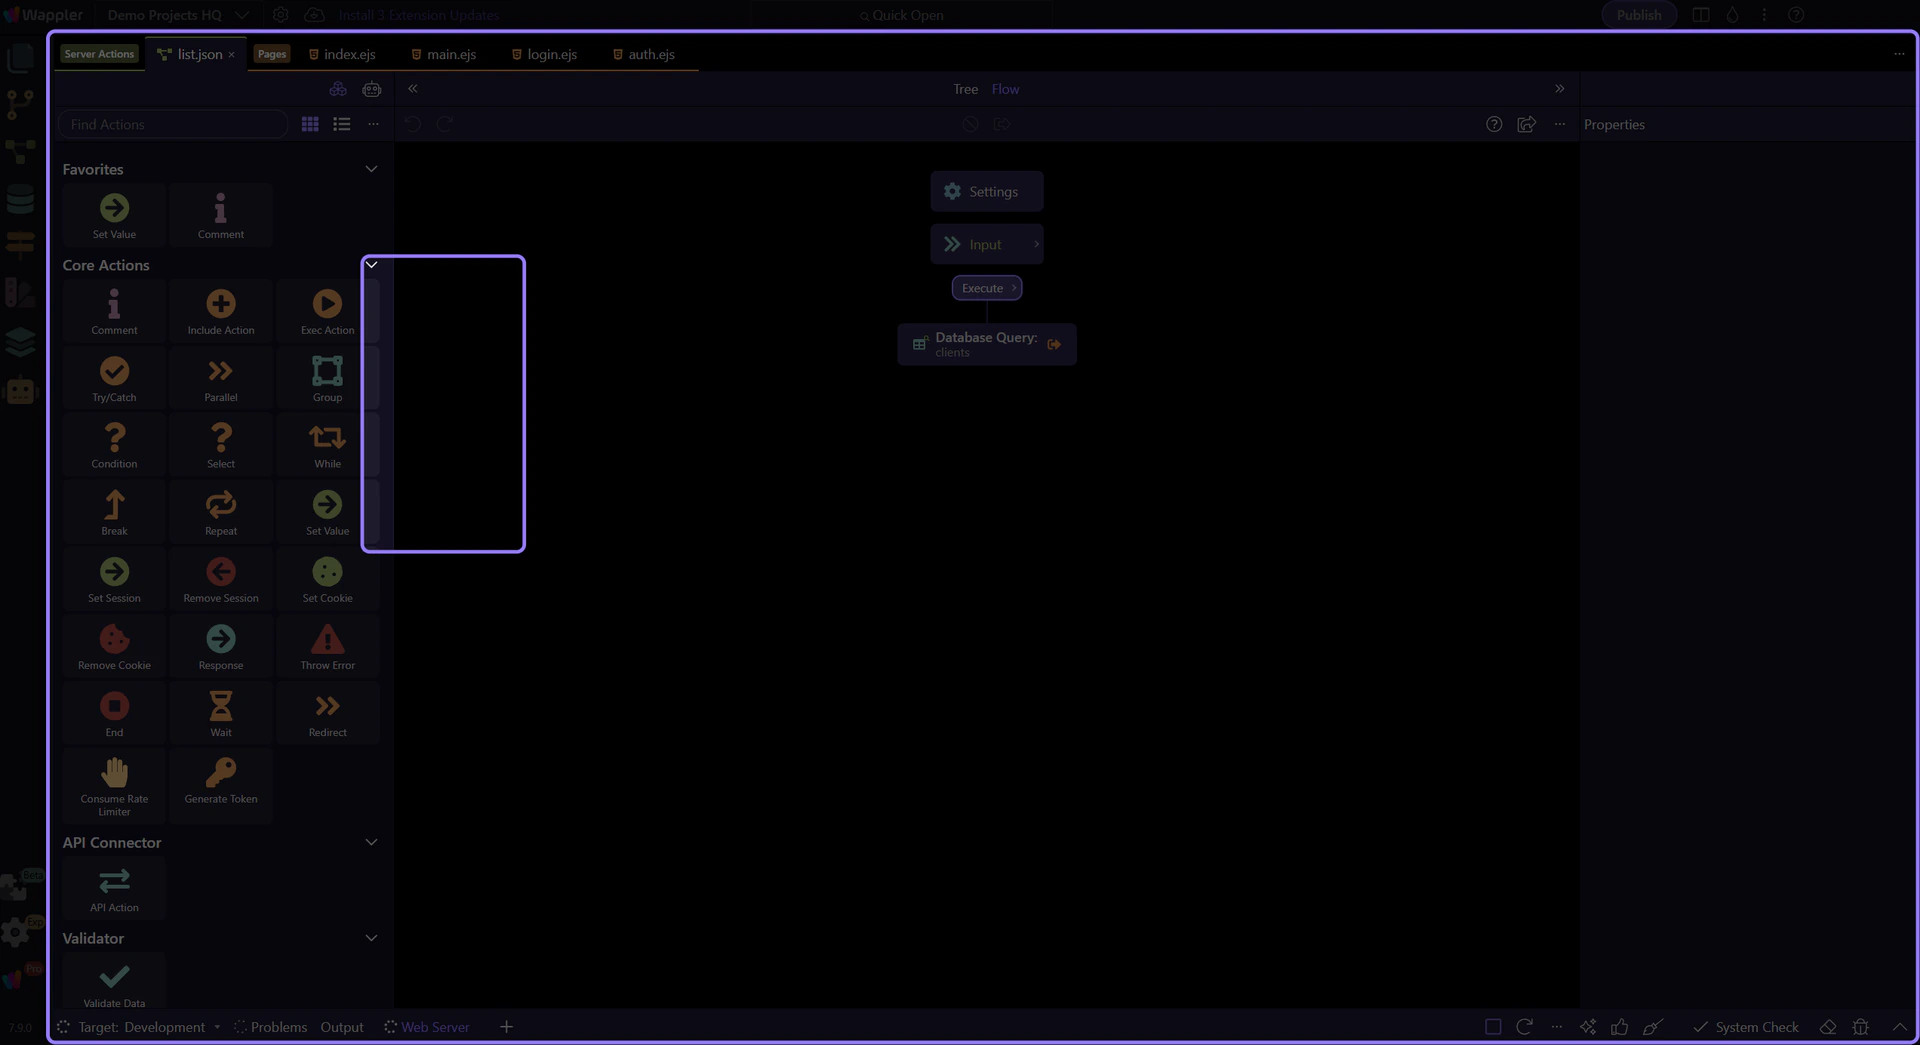Select the Try/Catch action icon
The height and width of the screenshot is (1045, 1920).
coord(114,372)
